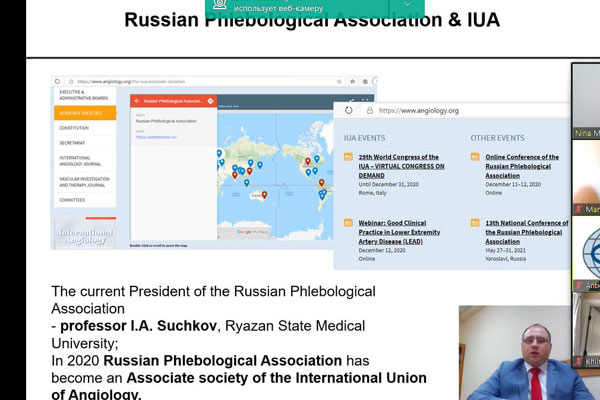Click calendar icon beside 13th National Conference

click(475, 222)
